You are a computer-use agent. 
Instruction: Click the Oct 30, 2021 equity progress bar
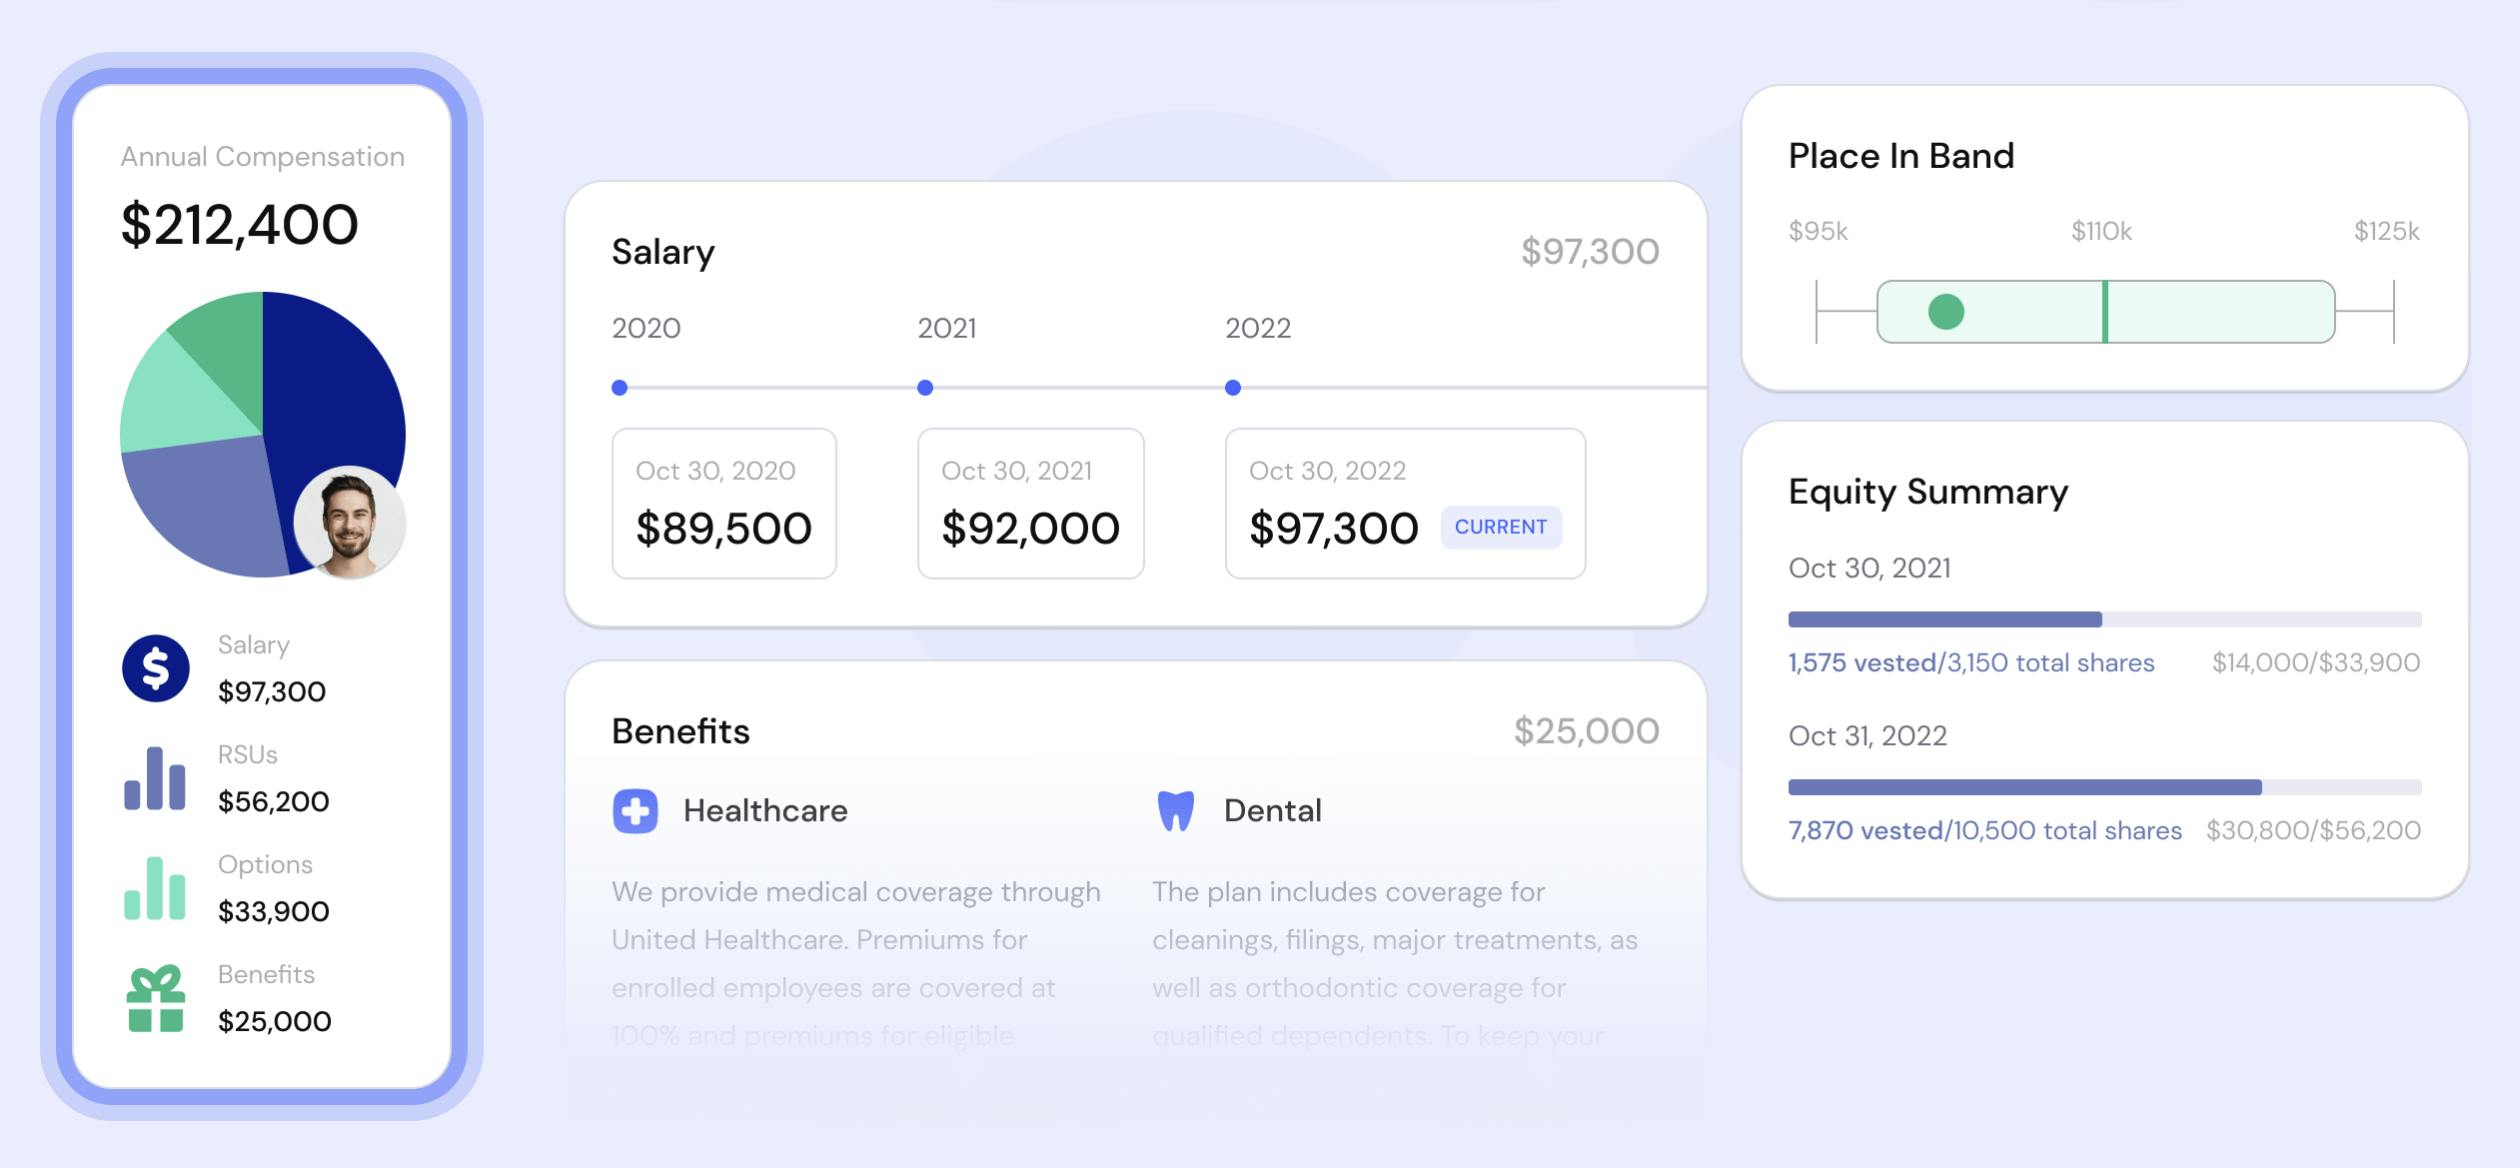[2104, 620]
